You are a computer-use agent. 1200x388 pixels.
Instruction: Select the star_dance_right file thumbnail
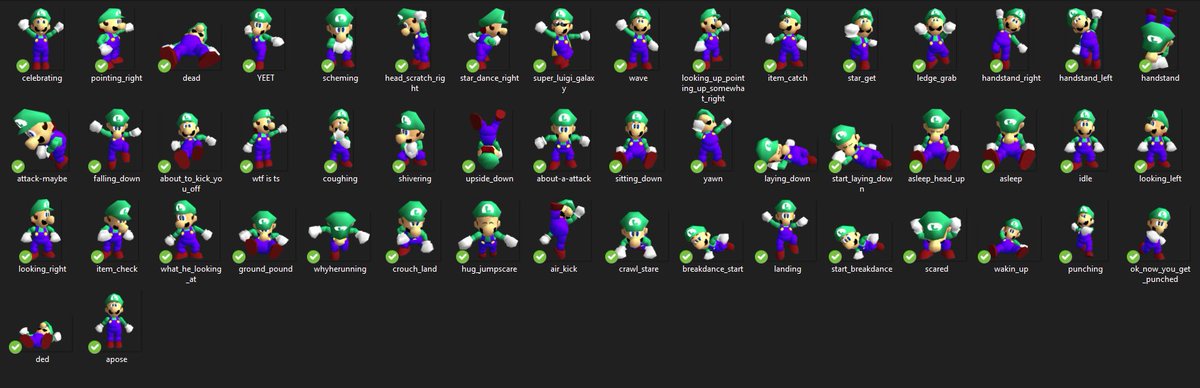(490, 39)
